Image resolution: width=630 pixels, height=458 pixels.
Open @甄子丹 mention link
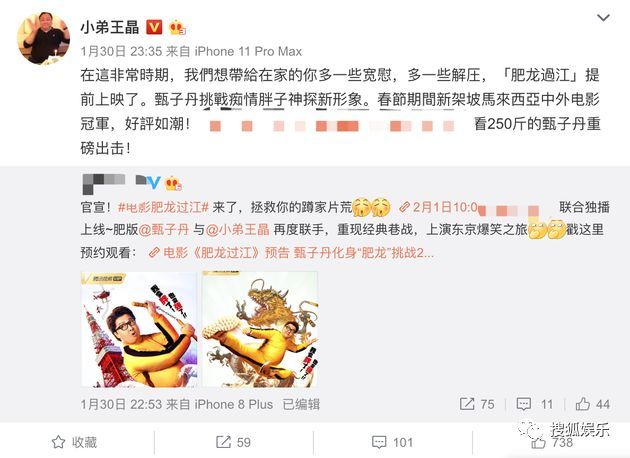(x=164, y=229)
